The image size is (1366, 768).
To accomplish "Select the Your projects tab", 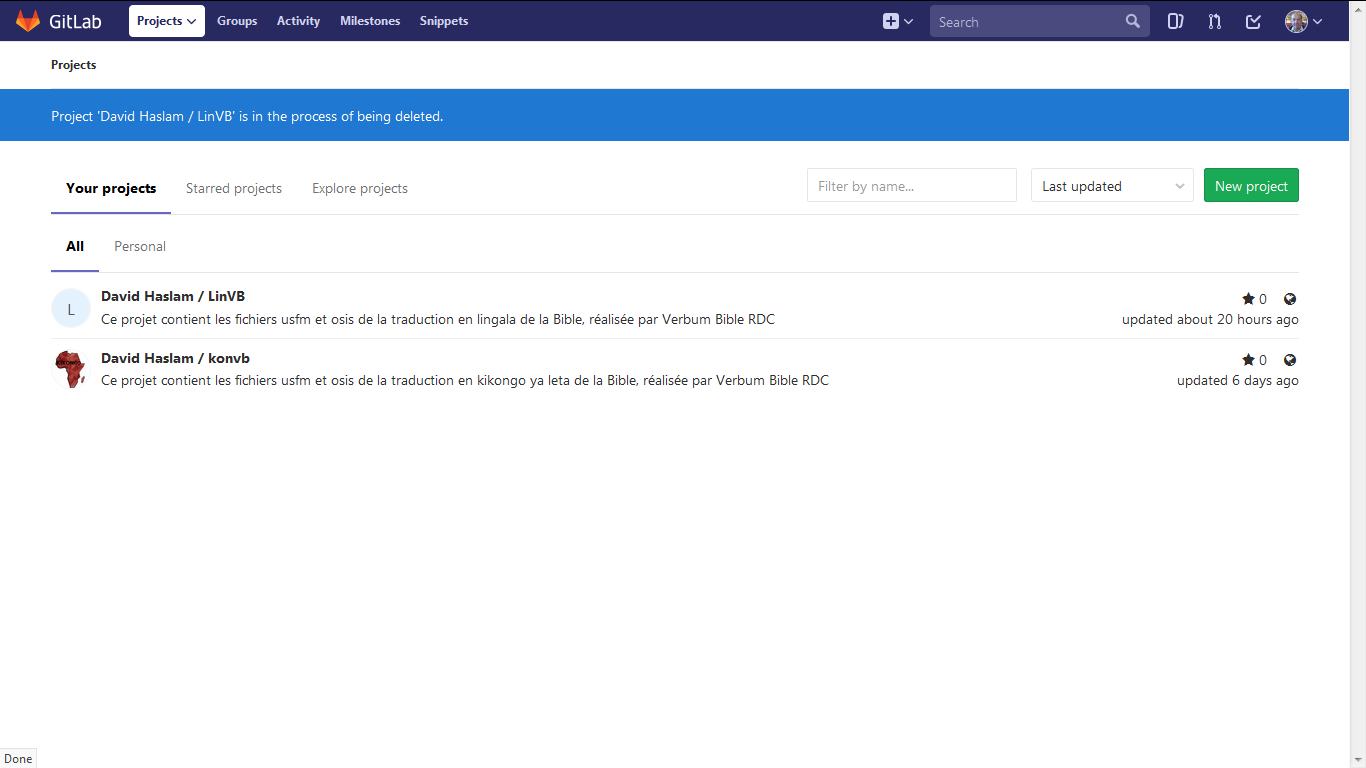I will pyautogui.click(x=111, y=188).
